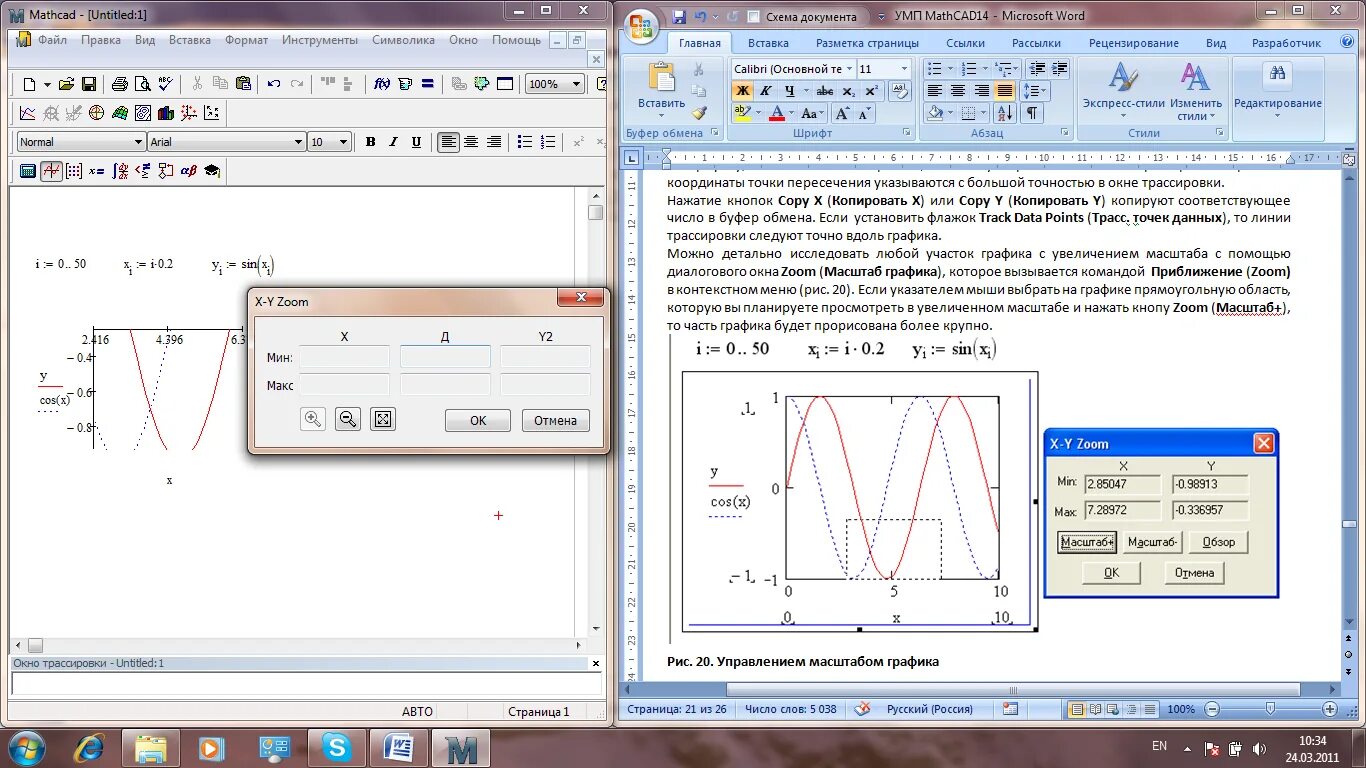
Task: Insert a Surface Plot in Mathcad
Action: pyautogui.click(x=119, y=113)
